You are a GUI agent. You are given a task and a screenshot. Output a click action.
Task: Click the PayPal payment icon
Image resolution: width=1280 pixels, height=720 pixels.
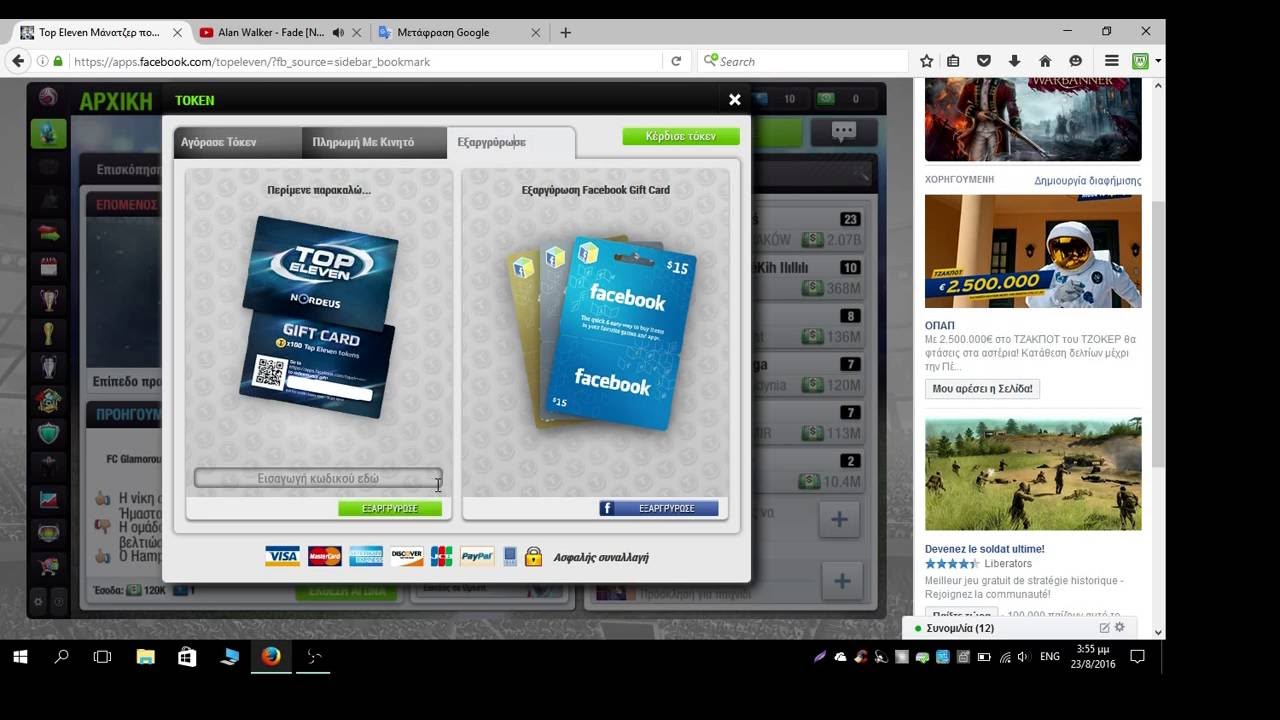[478, 556]
